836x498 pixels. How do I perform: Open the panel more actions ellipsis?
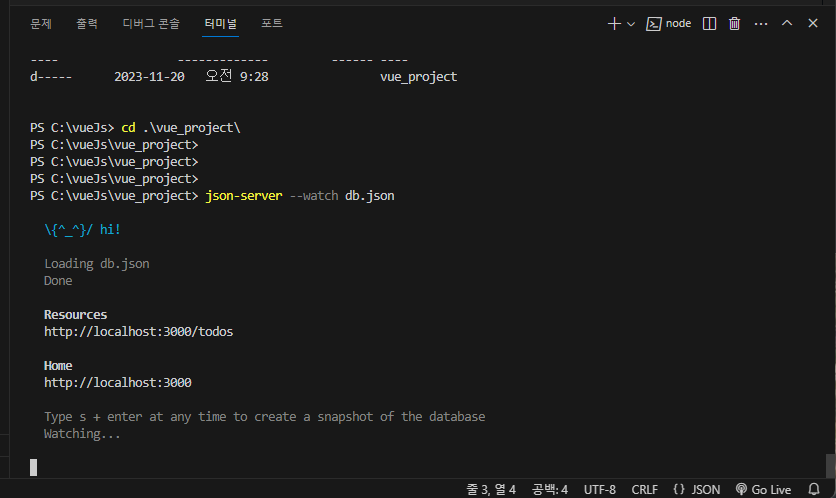761,24
